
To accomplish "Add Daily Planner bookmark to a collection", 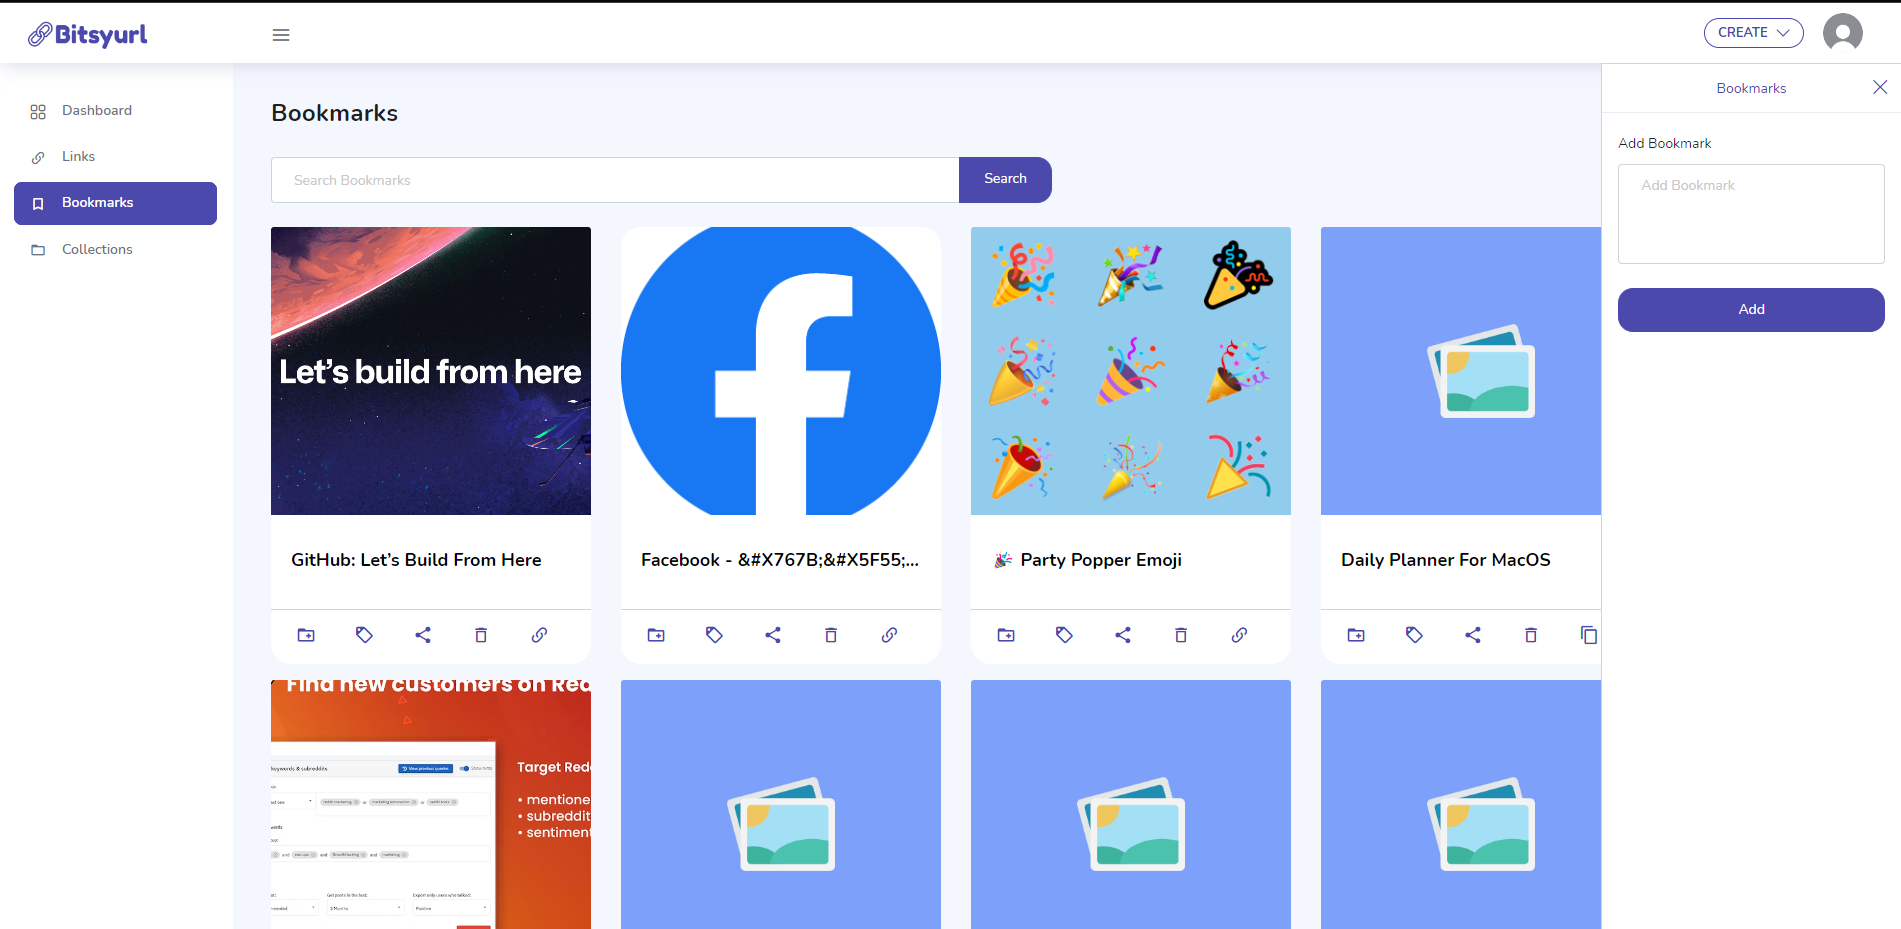I will point(1356,635).
